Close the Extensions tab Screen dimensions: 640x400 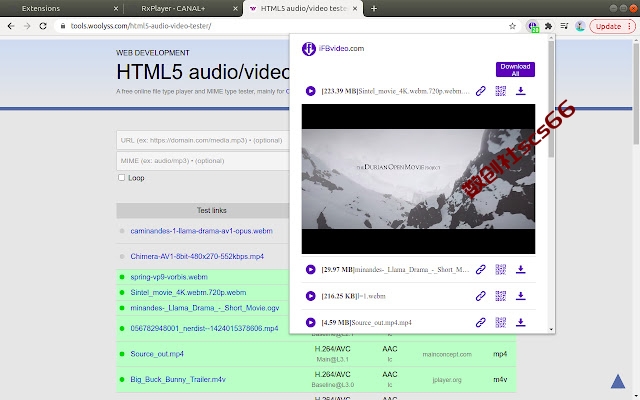click(116, 9)
